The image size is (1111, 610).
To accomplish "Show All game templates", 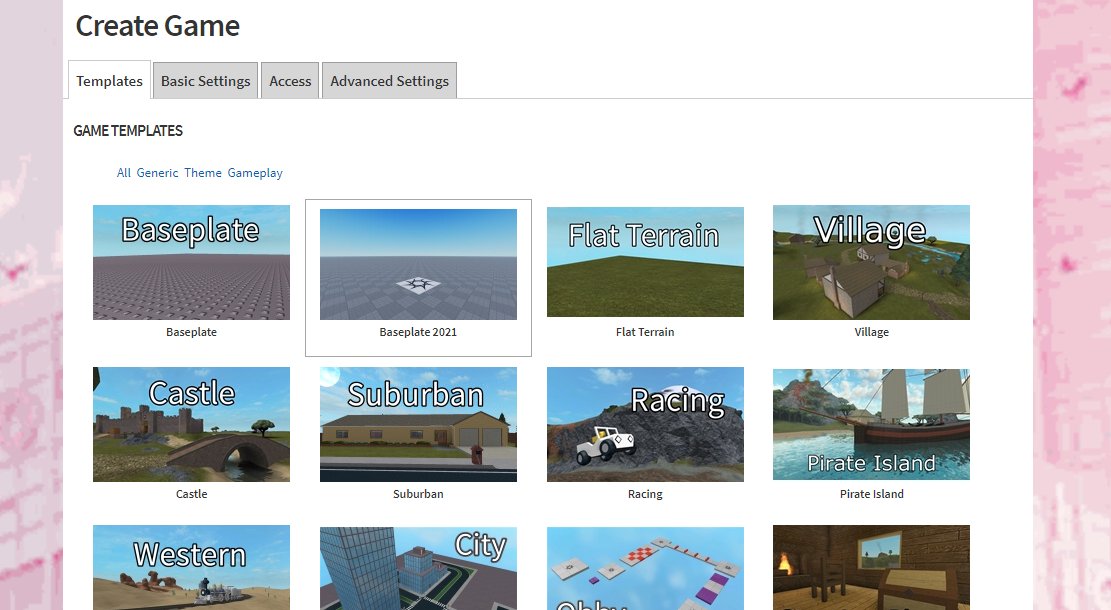I will click(124, 173).
